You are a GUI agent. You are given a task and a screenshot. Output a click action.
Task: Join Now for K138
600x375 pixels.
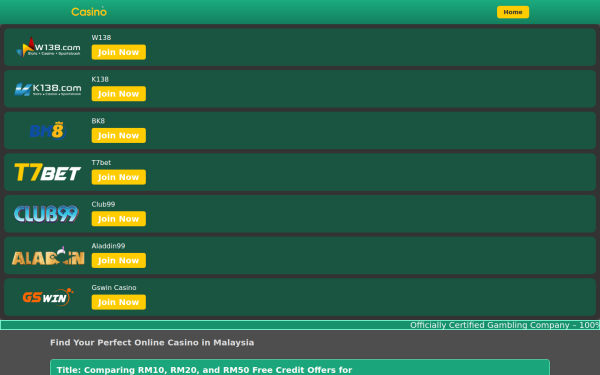tap(119, 94)
